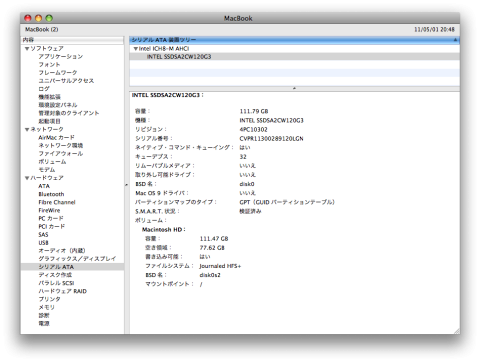Select the Intel ICH8-M AHCI controller row

(x=294, y=49)
